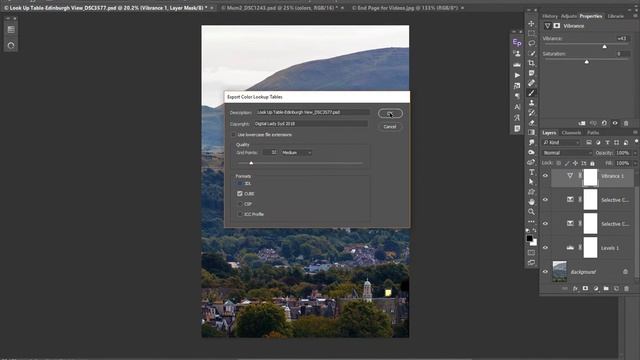Click the Vibrance slider handle
The width and height of the screenshot is (640, 360).
(604, 46)
